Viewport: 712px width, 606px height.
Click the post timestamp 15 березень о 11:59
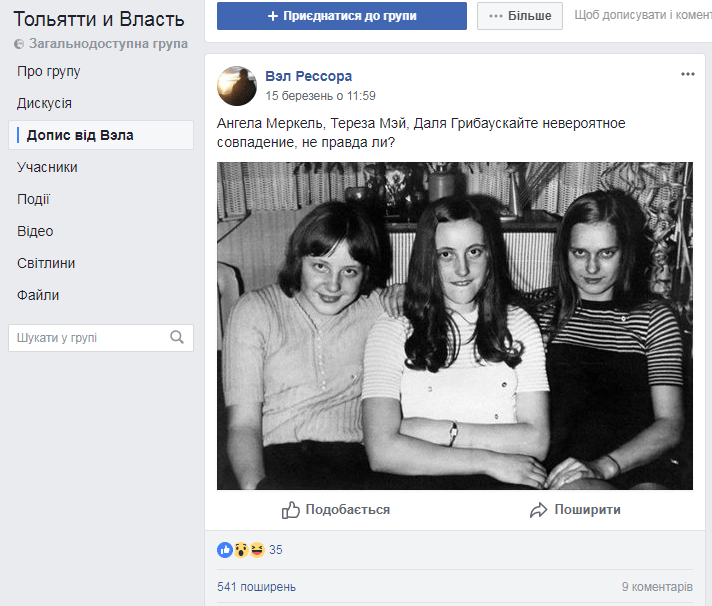tap(320, 96)
